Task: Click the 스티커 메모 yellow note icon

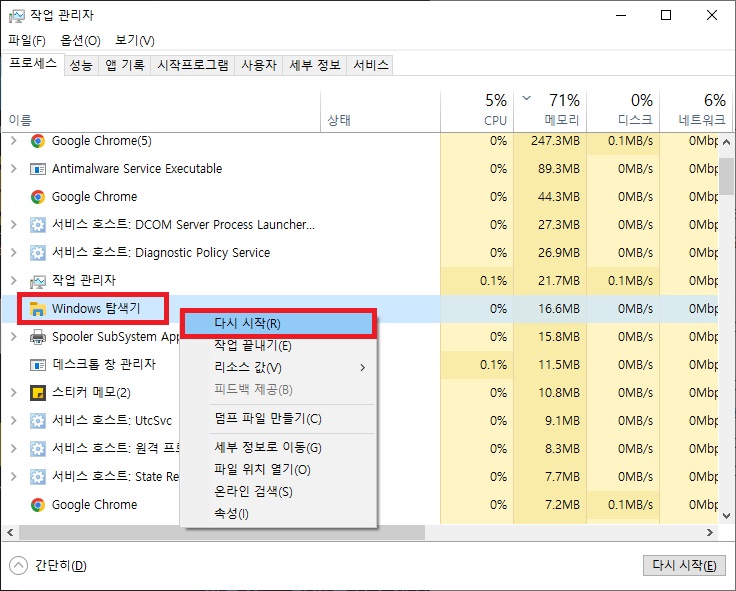Action: (x=38, y=393)
